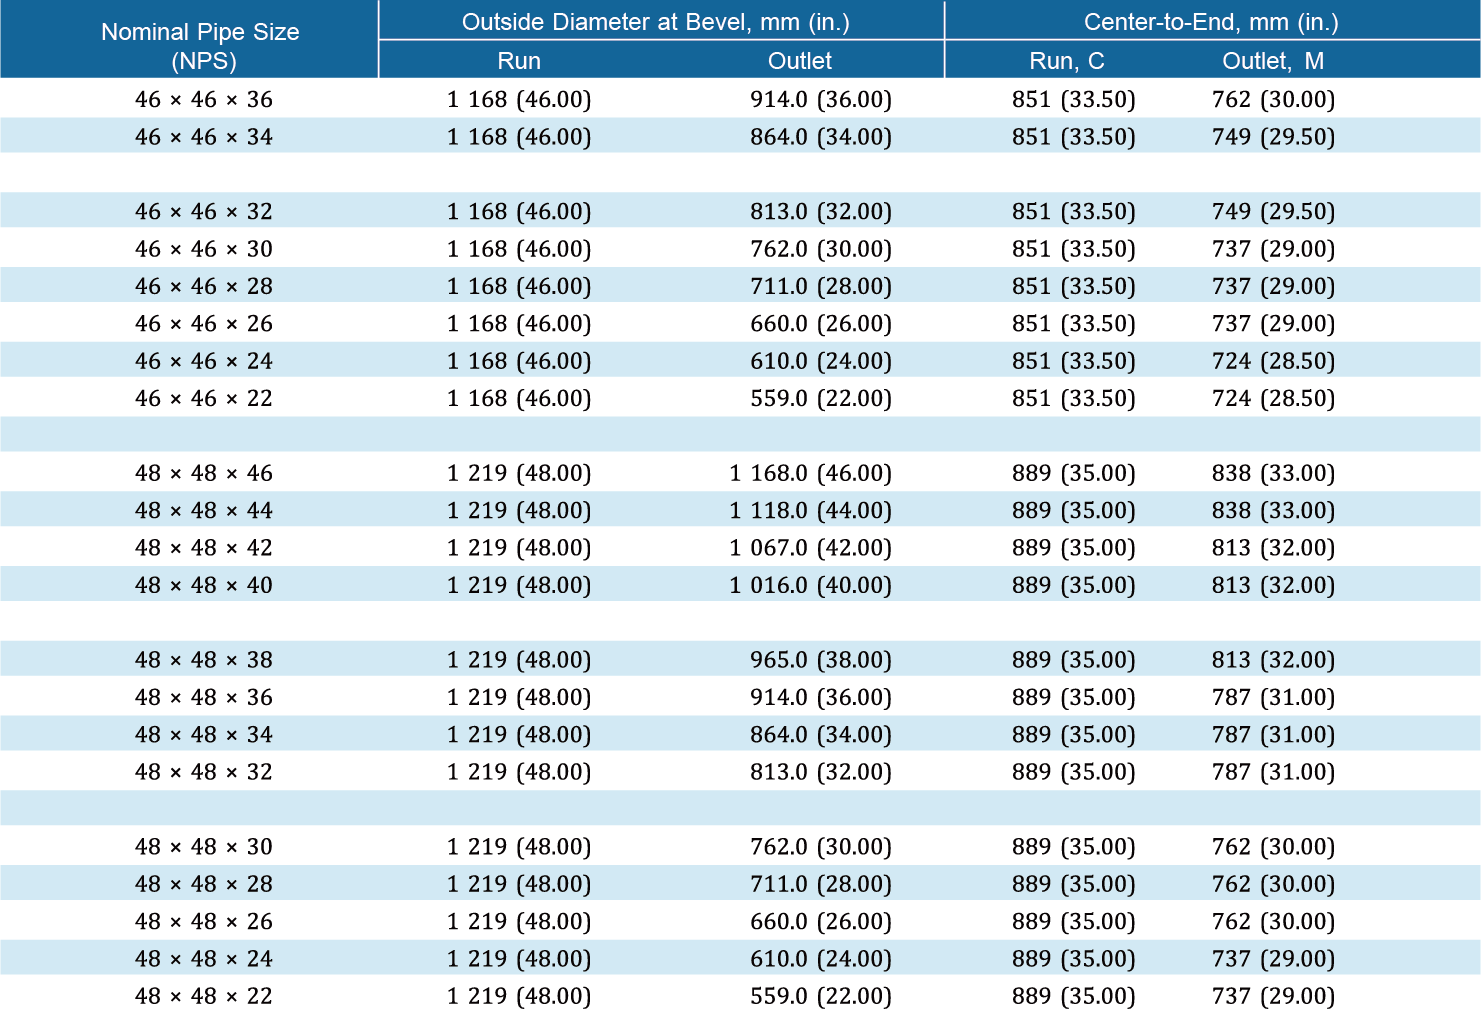Select outlet diameter '660.0 (26.00)' in 46 × 46 × 26 row

[x=821, y=324]
